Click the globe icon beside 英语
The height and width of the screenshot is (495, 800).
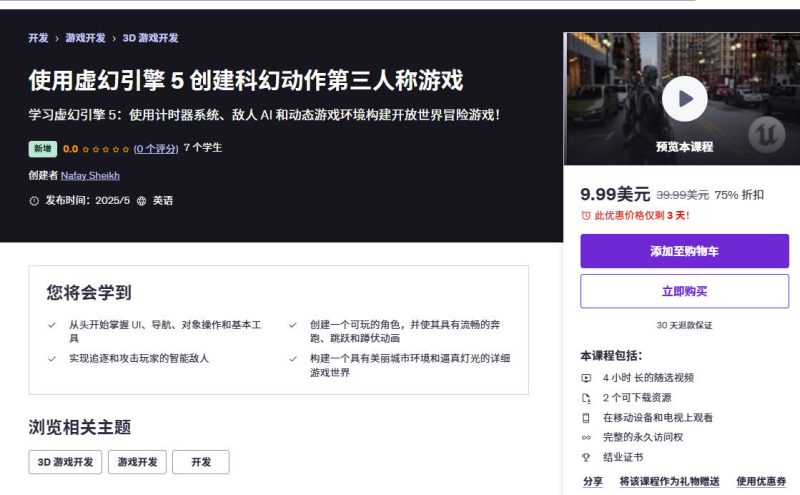[141, 201]
